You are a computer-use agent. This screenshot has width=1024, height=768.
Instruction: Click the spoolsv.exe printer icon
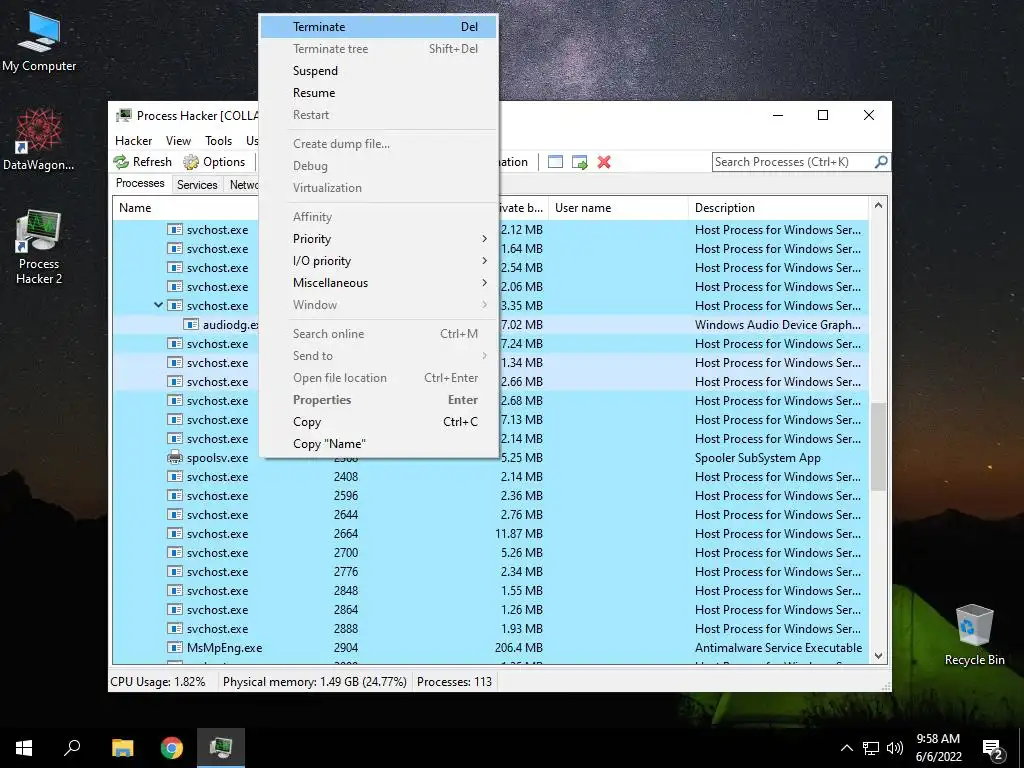pos(174,458)
